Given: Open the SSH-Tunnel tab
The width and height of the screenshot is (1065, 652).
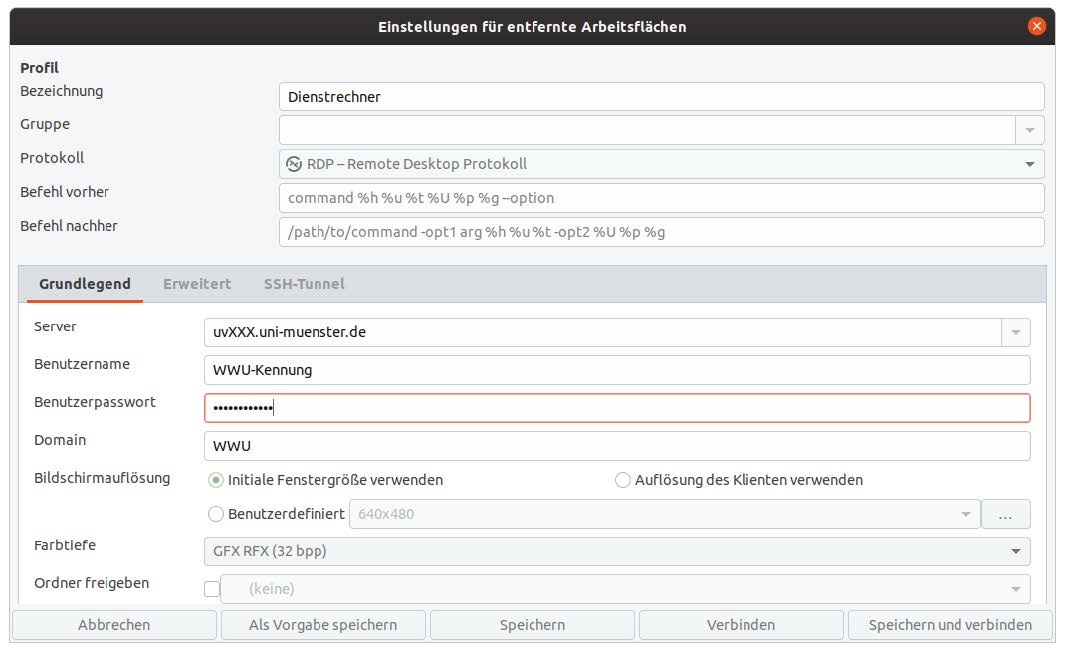Looking at the screenshot, I should (304, 284).
